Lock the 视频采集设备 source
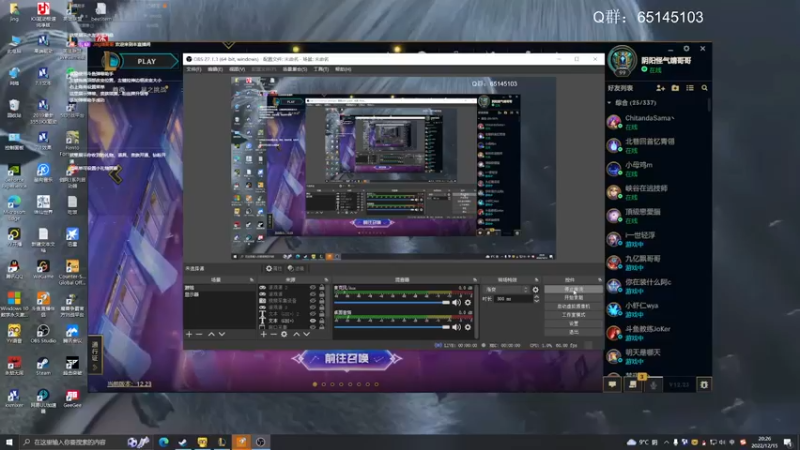800x450 pixels. tap(321, 301)
